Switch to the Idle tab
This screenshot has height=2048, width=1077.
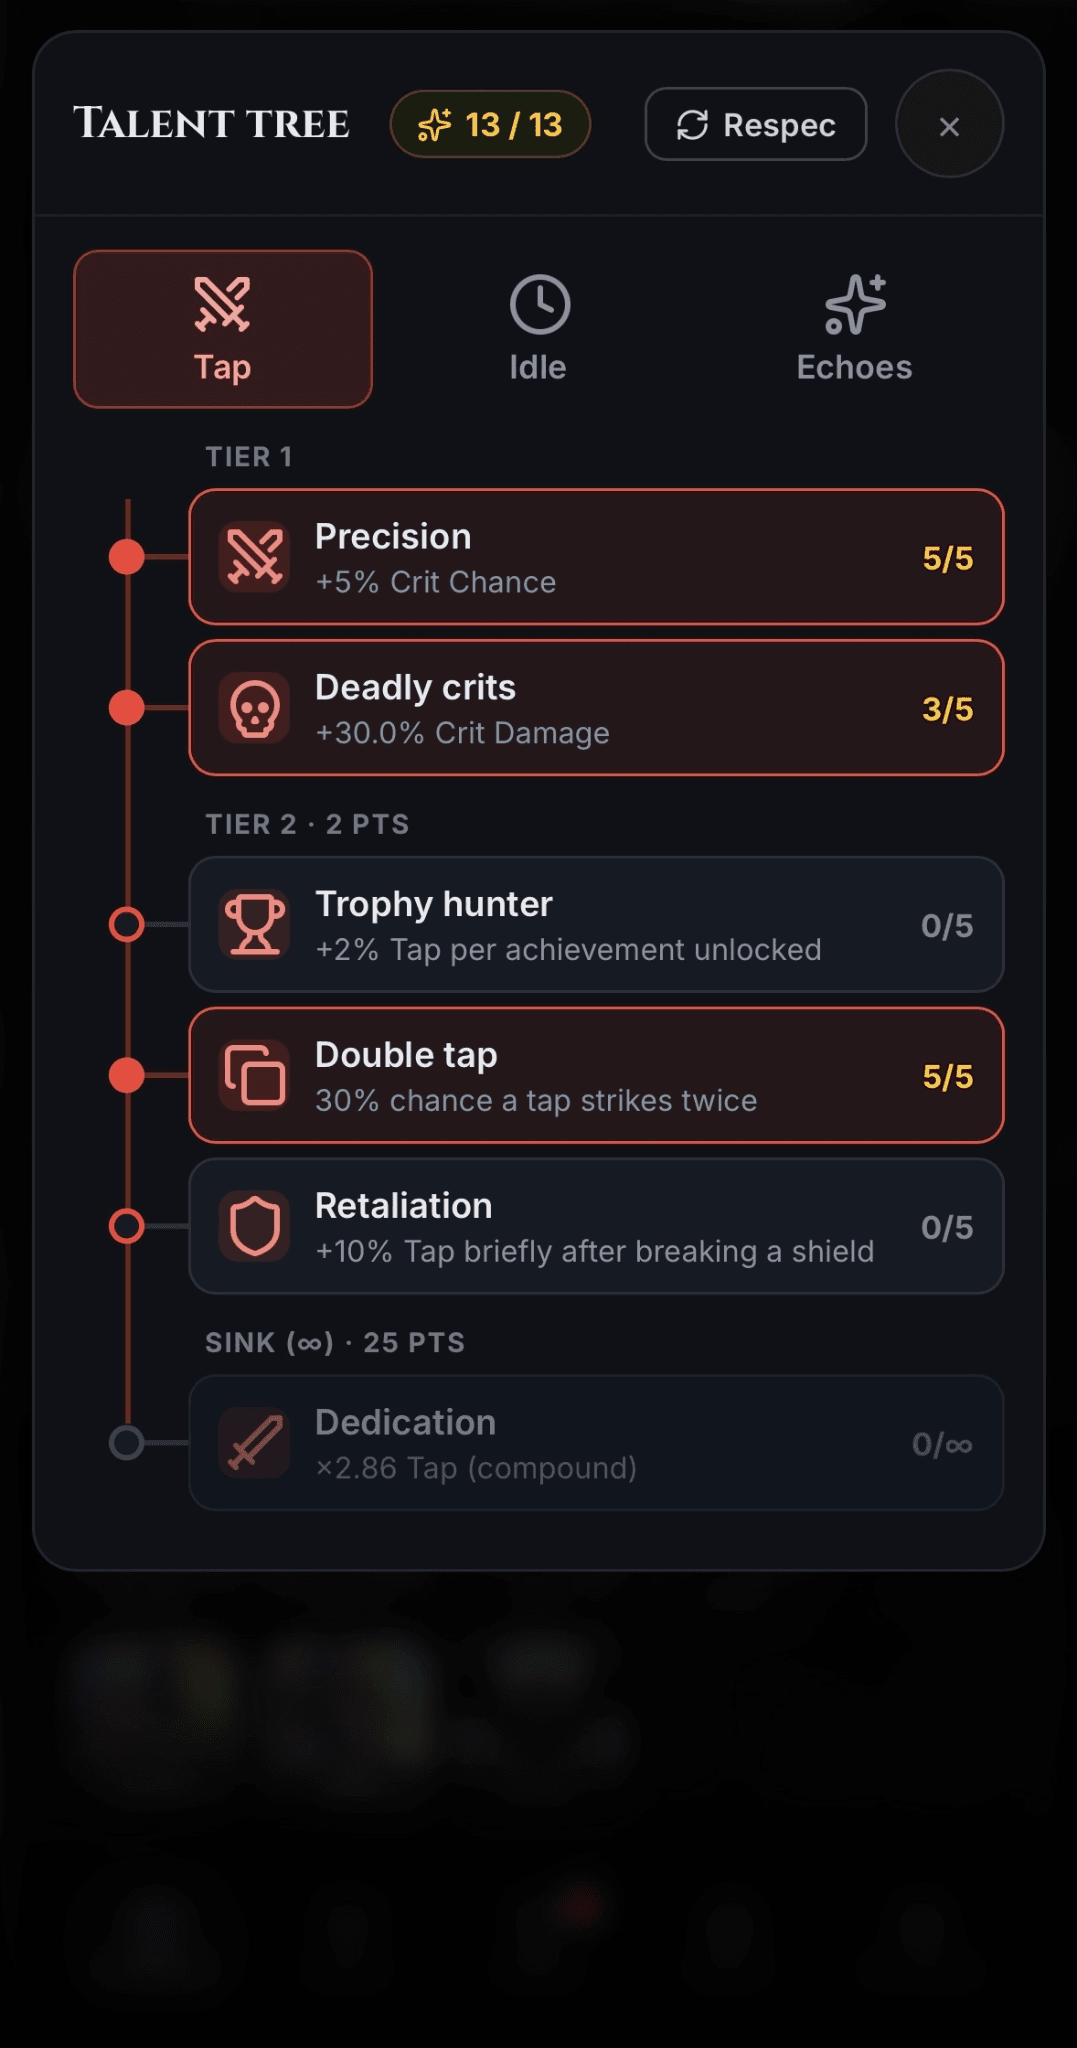(x=538, y=329)
